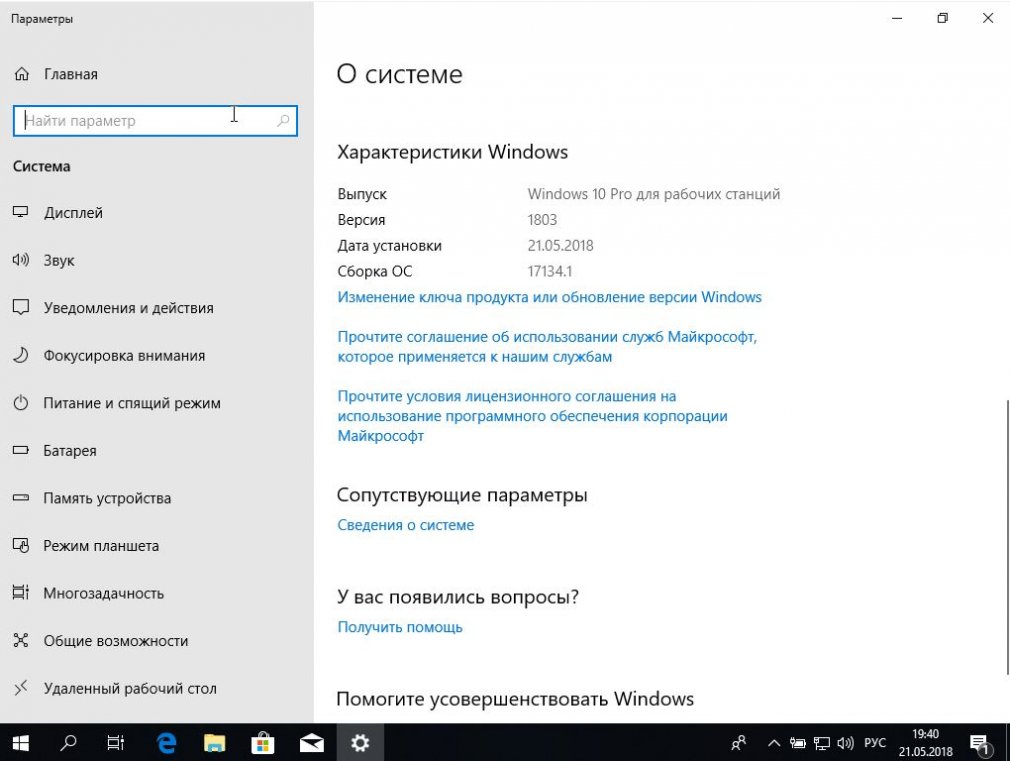Open the Windows Start menu
The width and height of the screenshot is (1010, 761).
(21, 743)
